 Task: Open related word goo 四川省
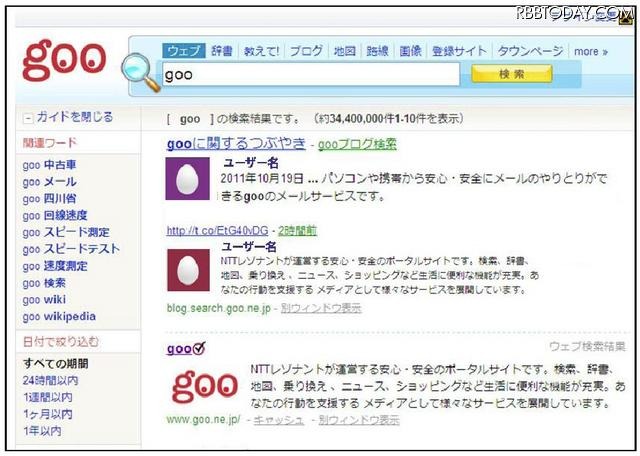49,199
